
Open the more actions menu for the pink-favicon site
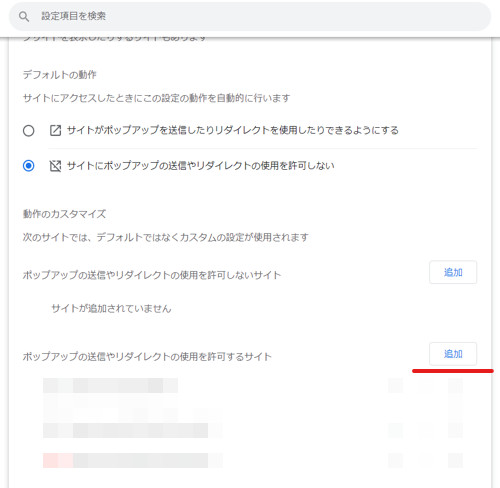point(455,460)
